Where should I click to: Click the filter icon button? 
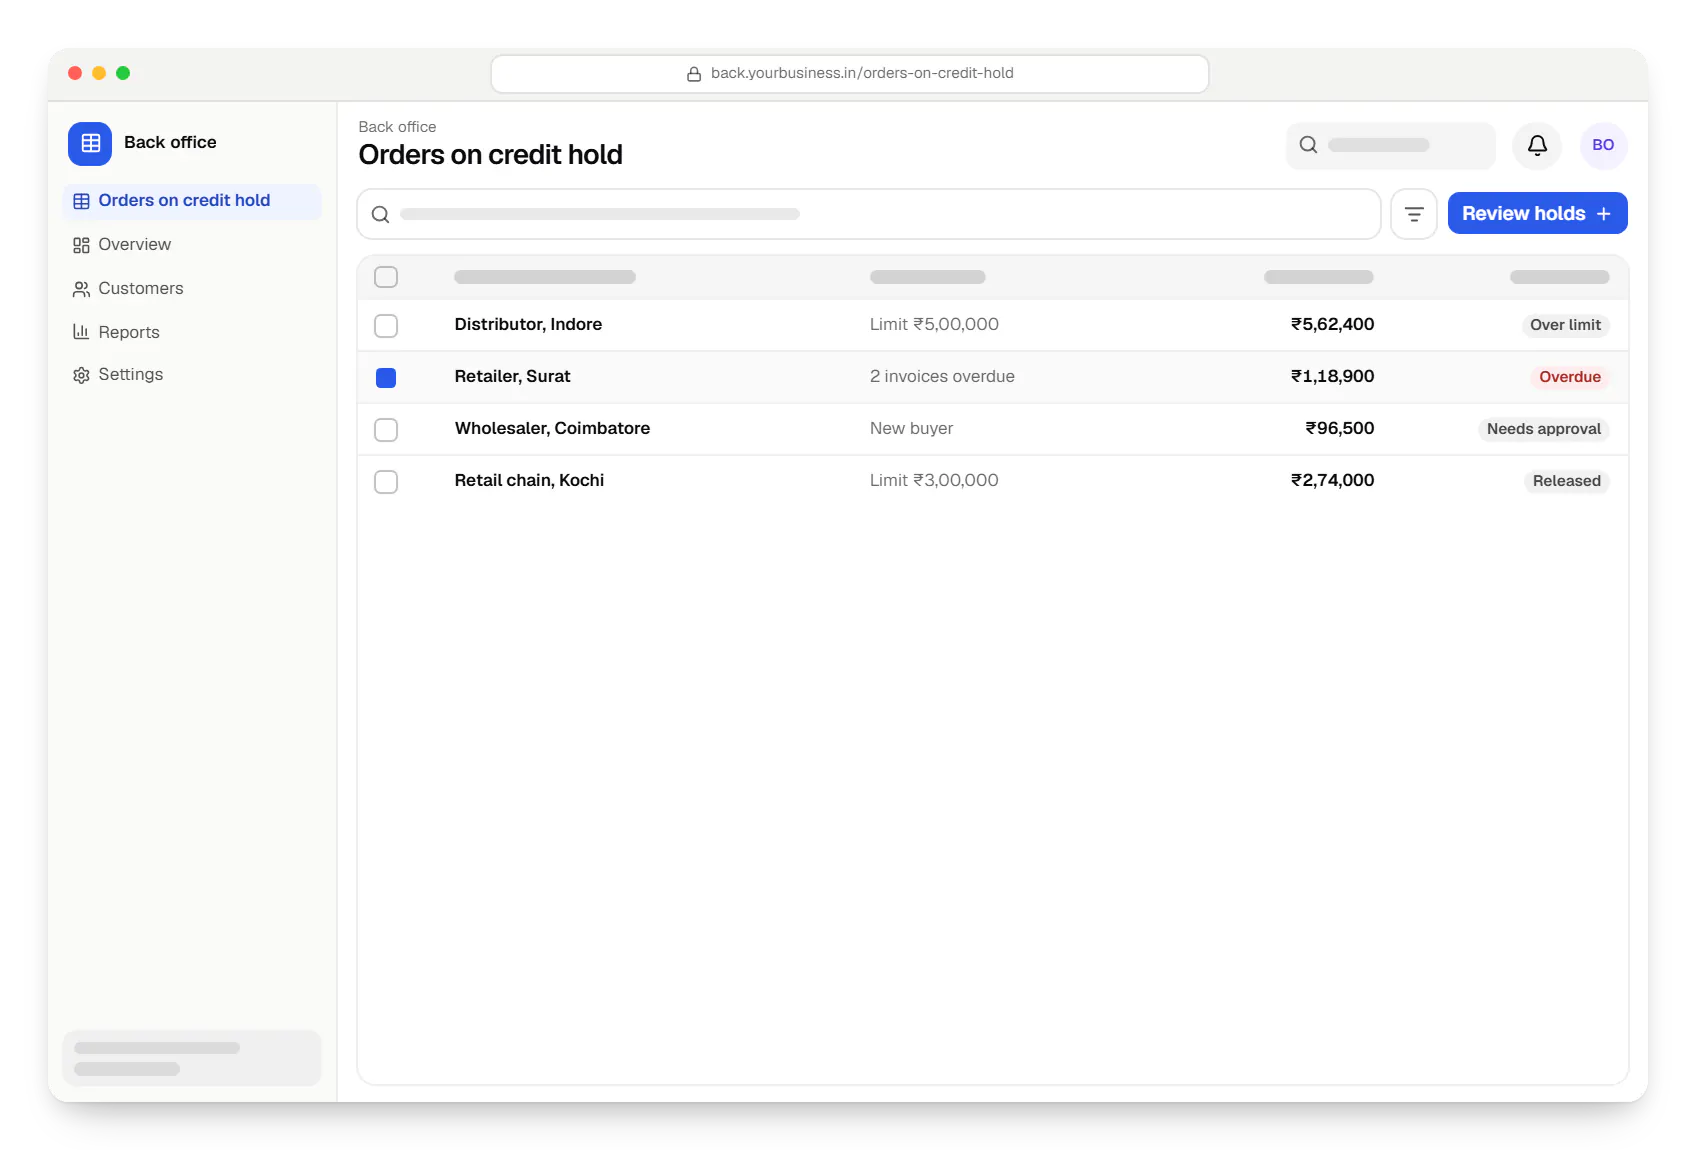click(1414, 214)
